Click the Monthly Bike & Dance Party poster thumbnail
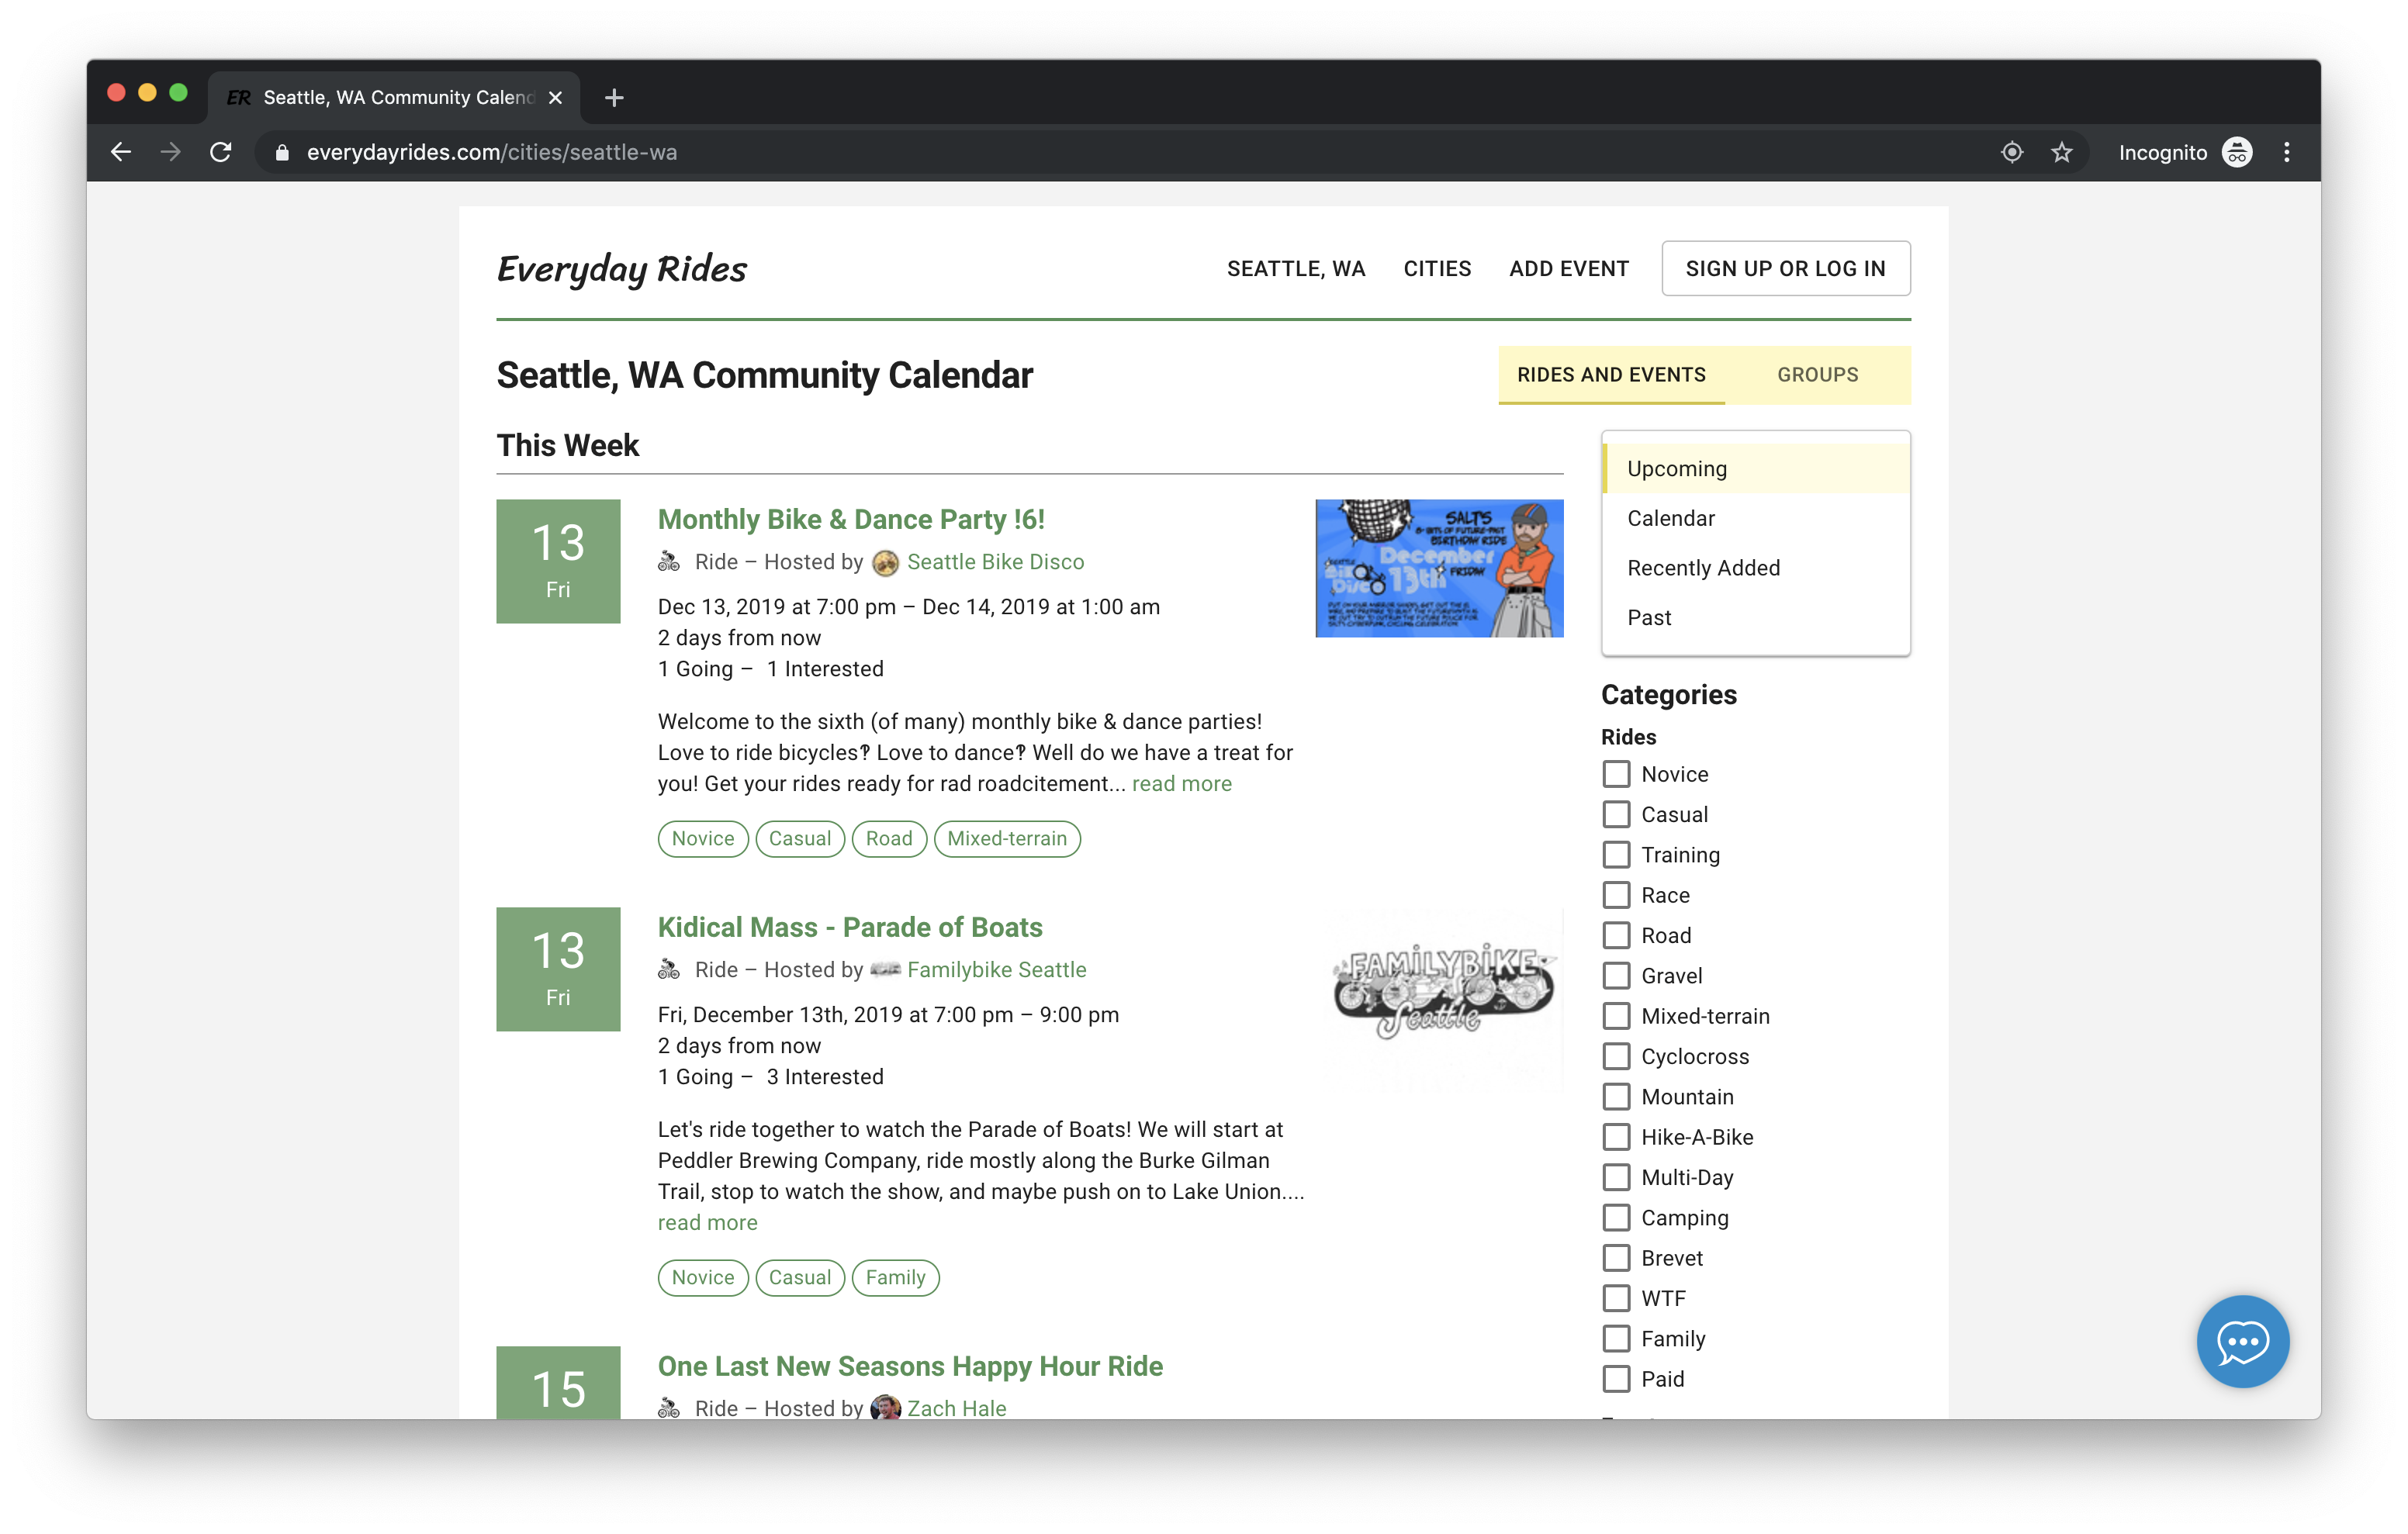The width and height of the screenshot is (2408, 1534). pyautogui.click(x=1438, y=568)
